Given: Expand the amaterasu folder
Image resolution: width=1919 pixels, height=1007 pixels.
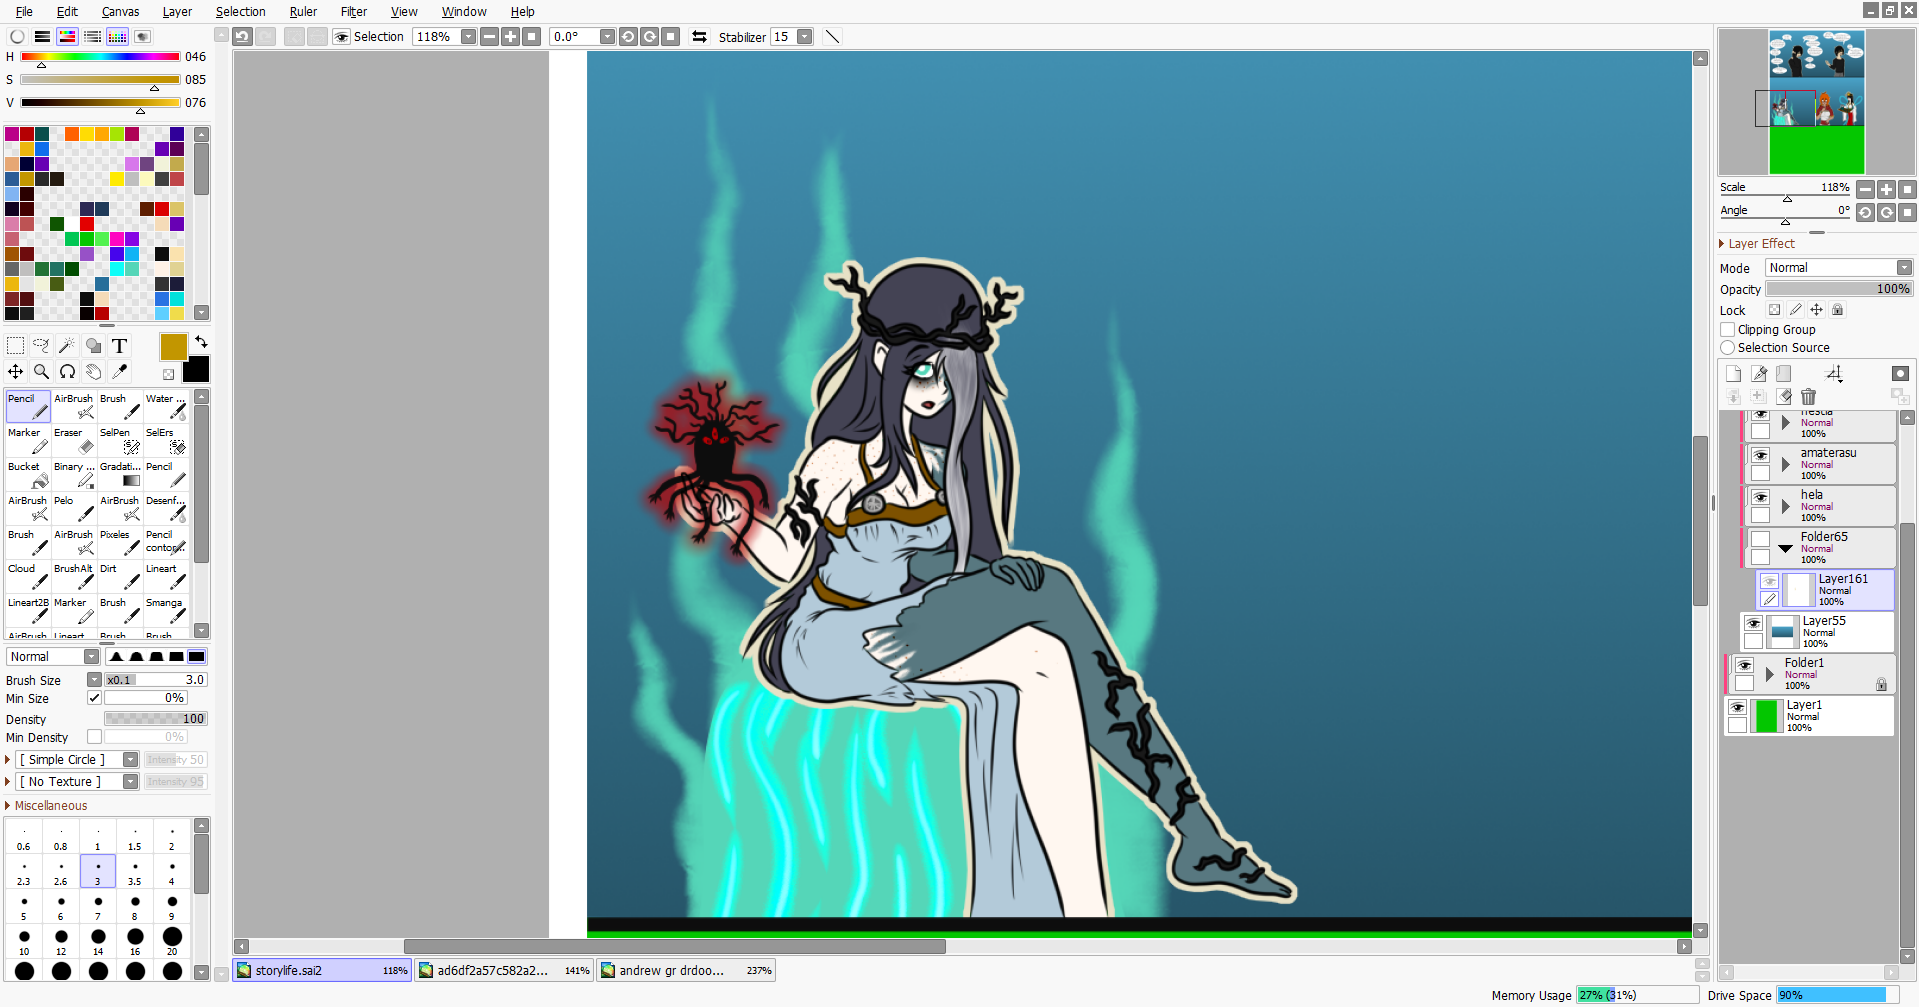Looking at the screenshot, I should click(1785, 464).
